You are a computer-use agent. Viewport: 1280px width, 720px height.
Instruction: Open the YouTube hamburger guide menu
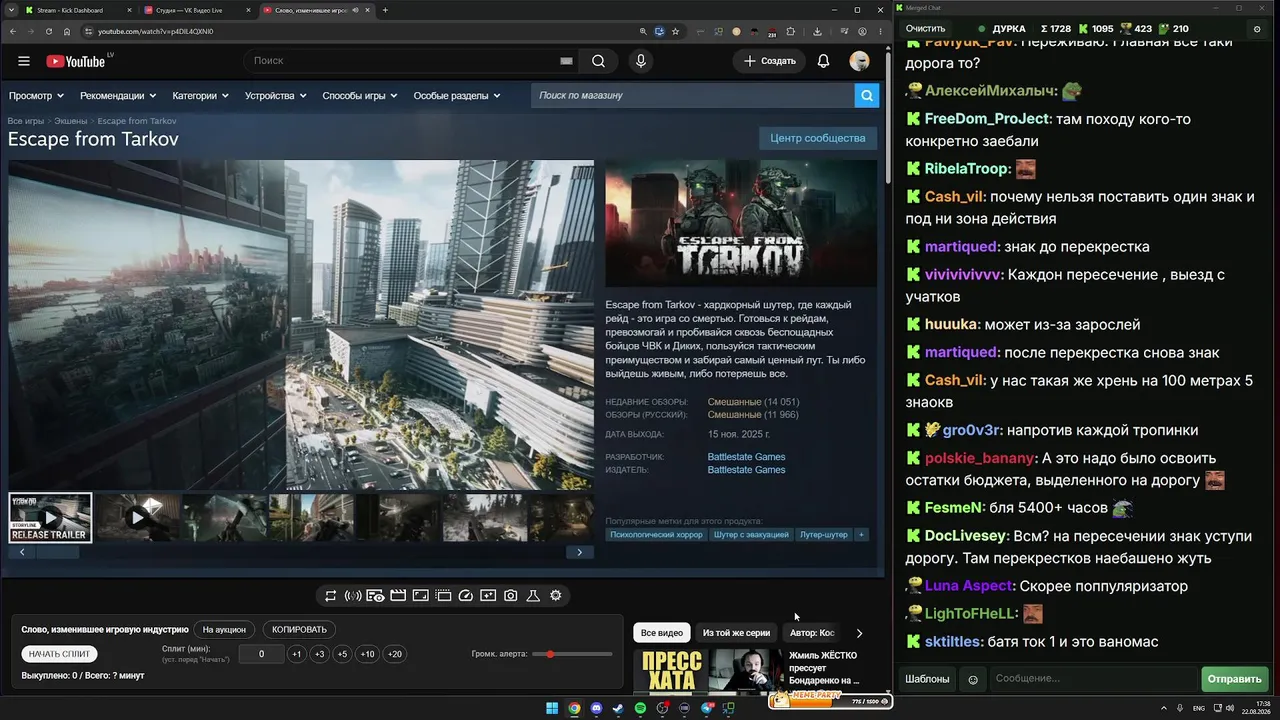point(24,61)
